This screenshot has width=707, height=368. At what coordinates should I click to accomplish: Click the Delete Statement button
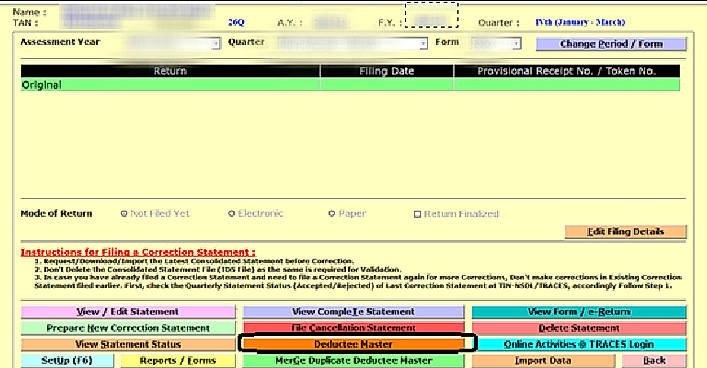click(x=579, y=328)
